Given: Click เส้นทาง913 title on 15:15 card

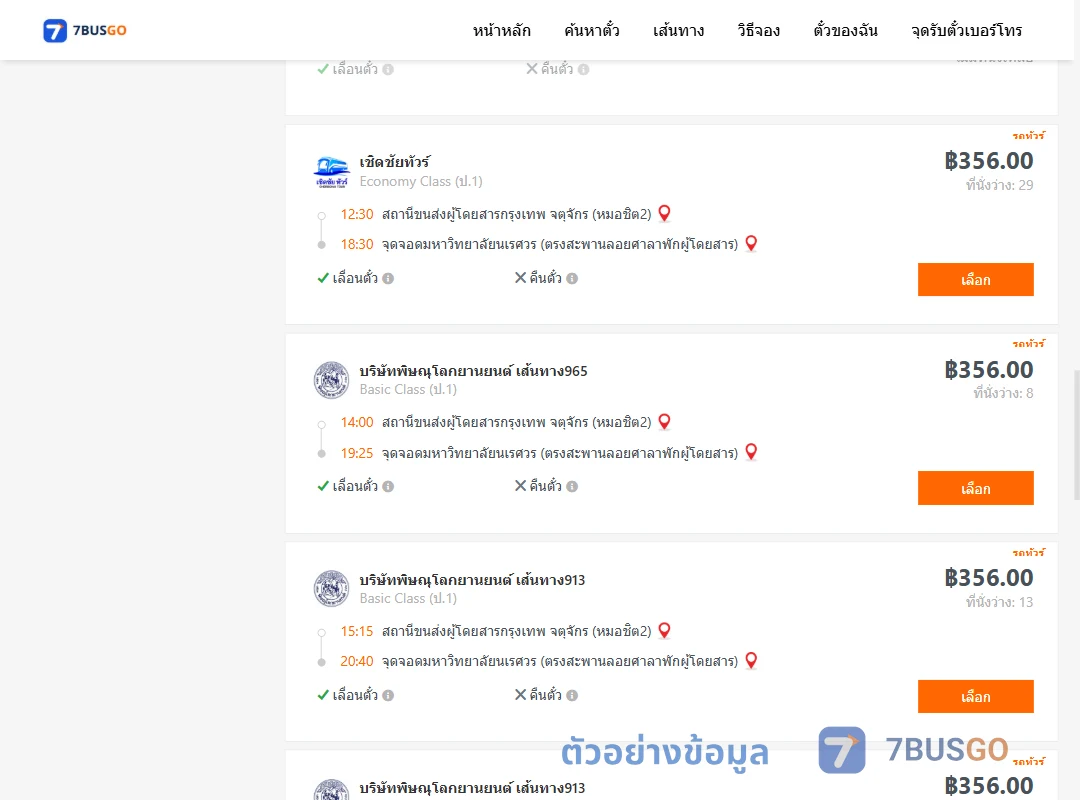Looking at the screenshot, I should point(472,580).
